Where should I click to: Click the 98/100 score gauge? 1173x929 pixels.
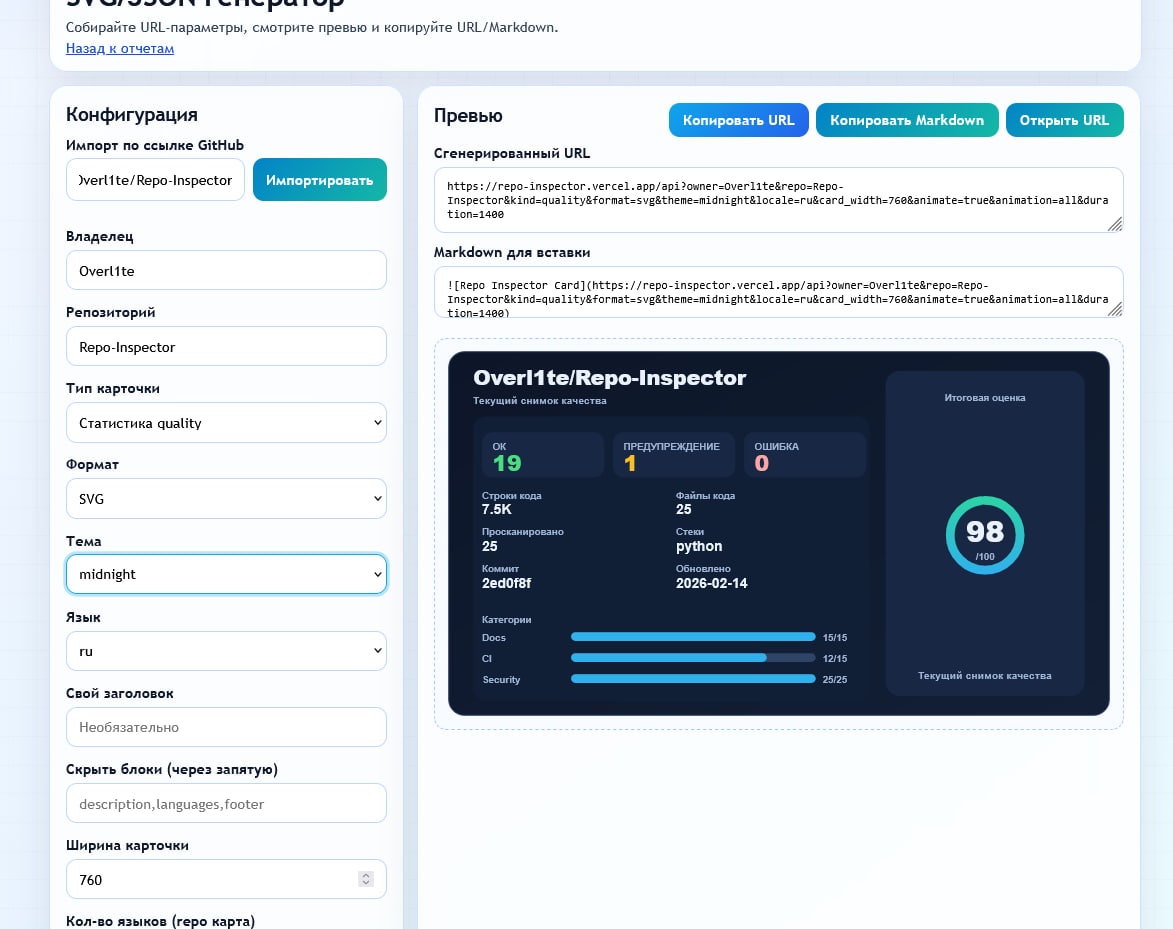point(984,535)
